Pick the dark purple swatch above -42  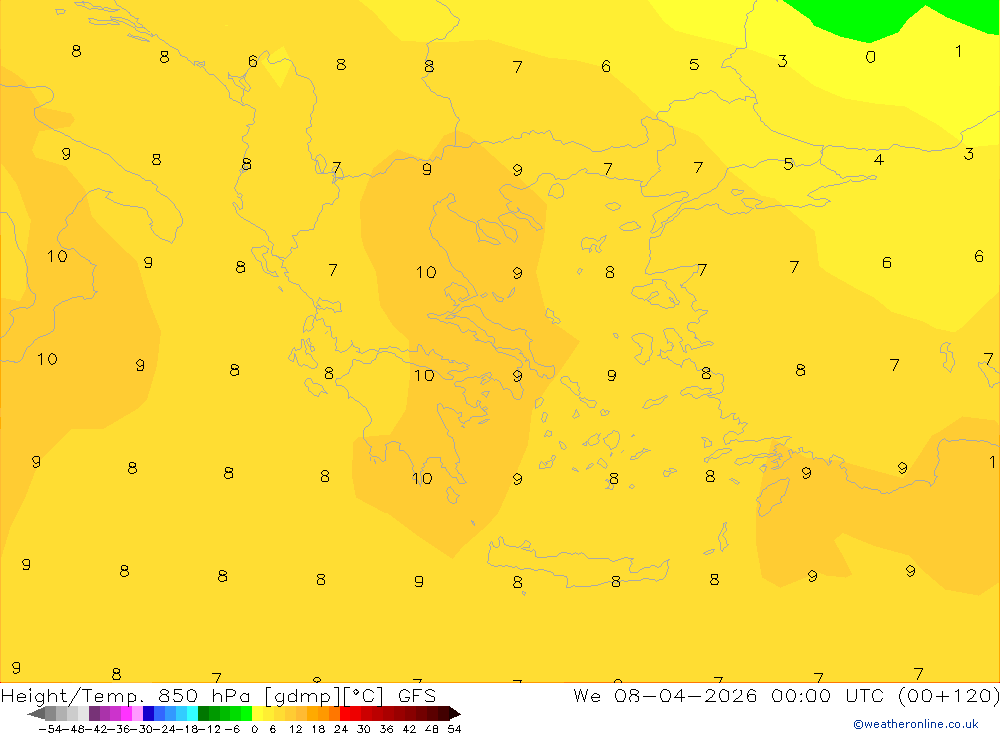click(x=94, y=713)
